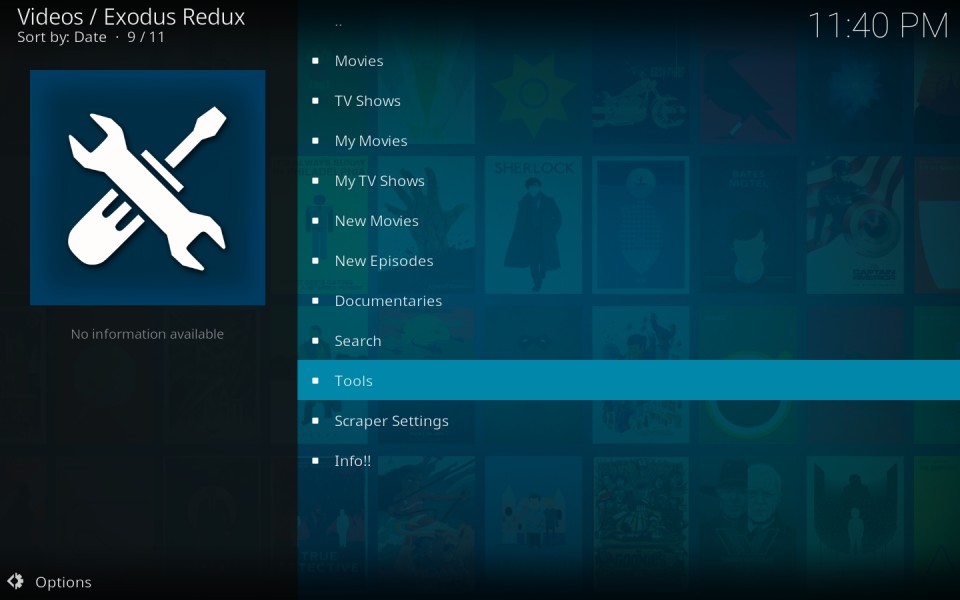Browse the Documentaries entry
Screen dimensions: 960x600
pos(628,301)
